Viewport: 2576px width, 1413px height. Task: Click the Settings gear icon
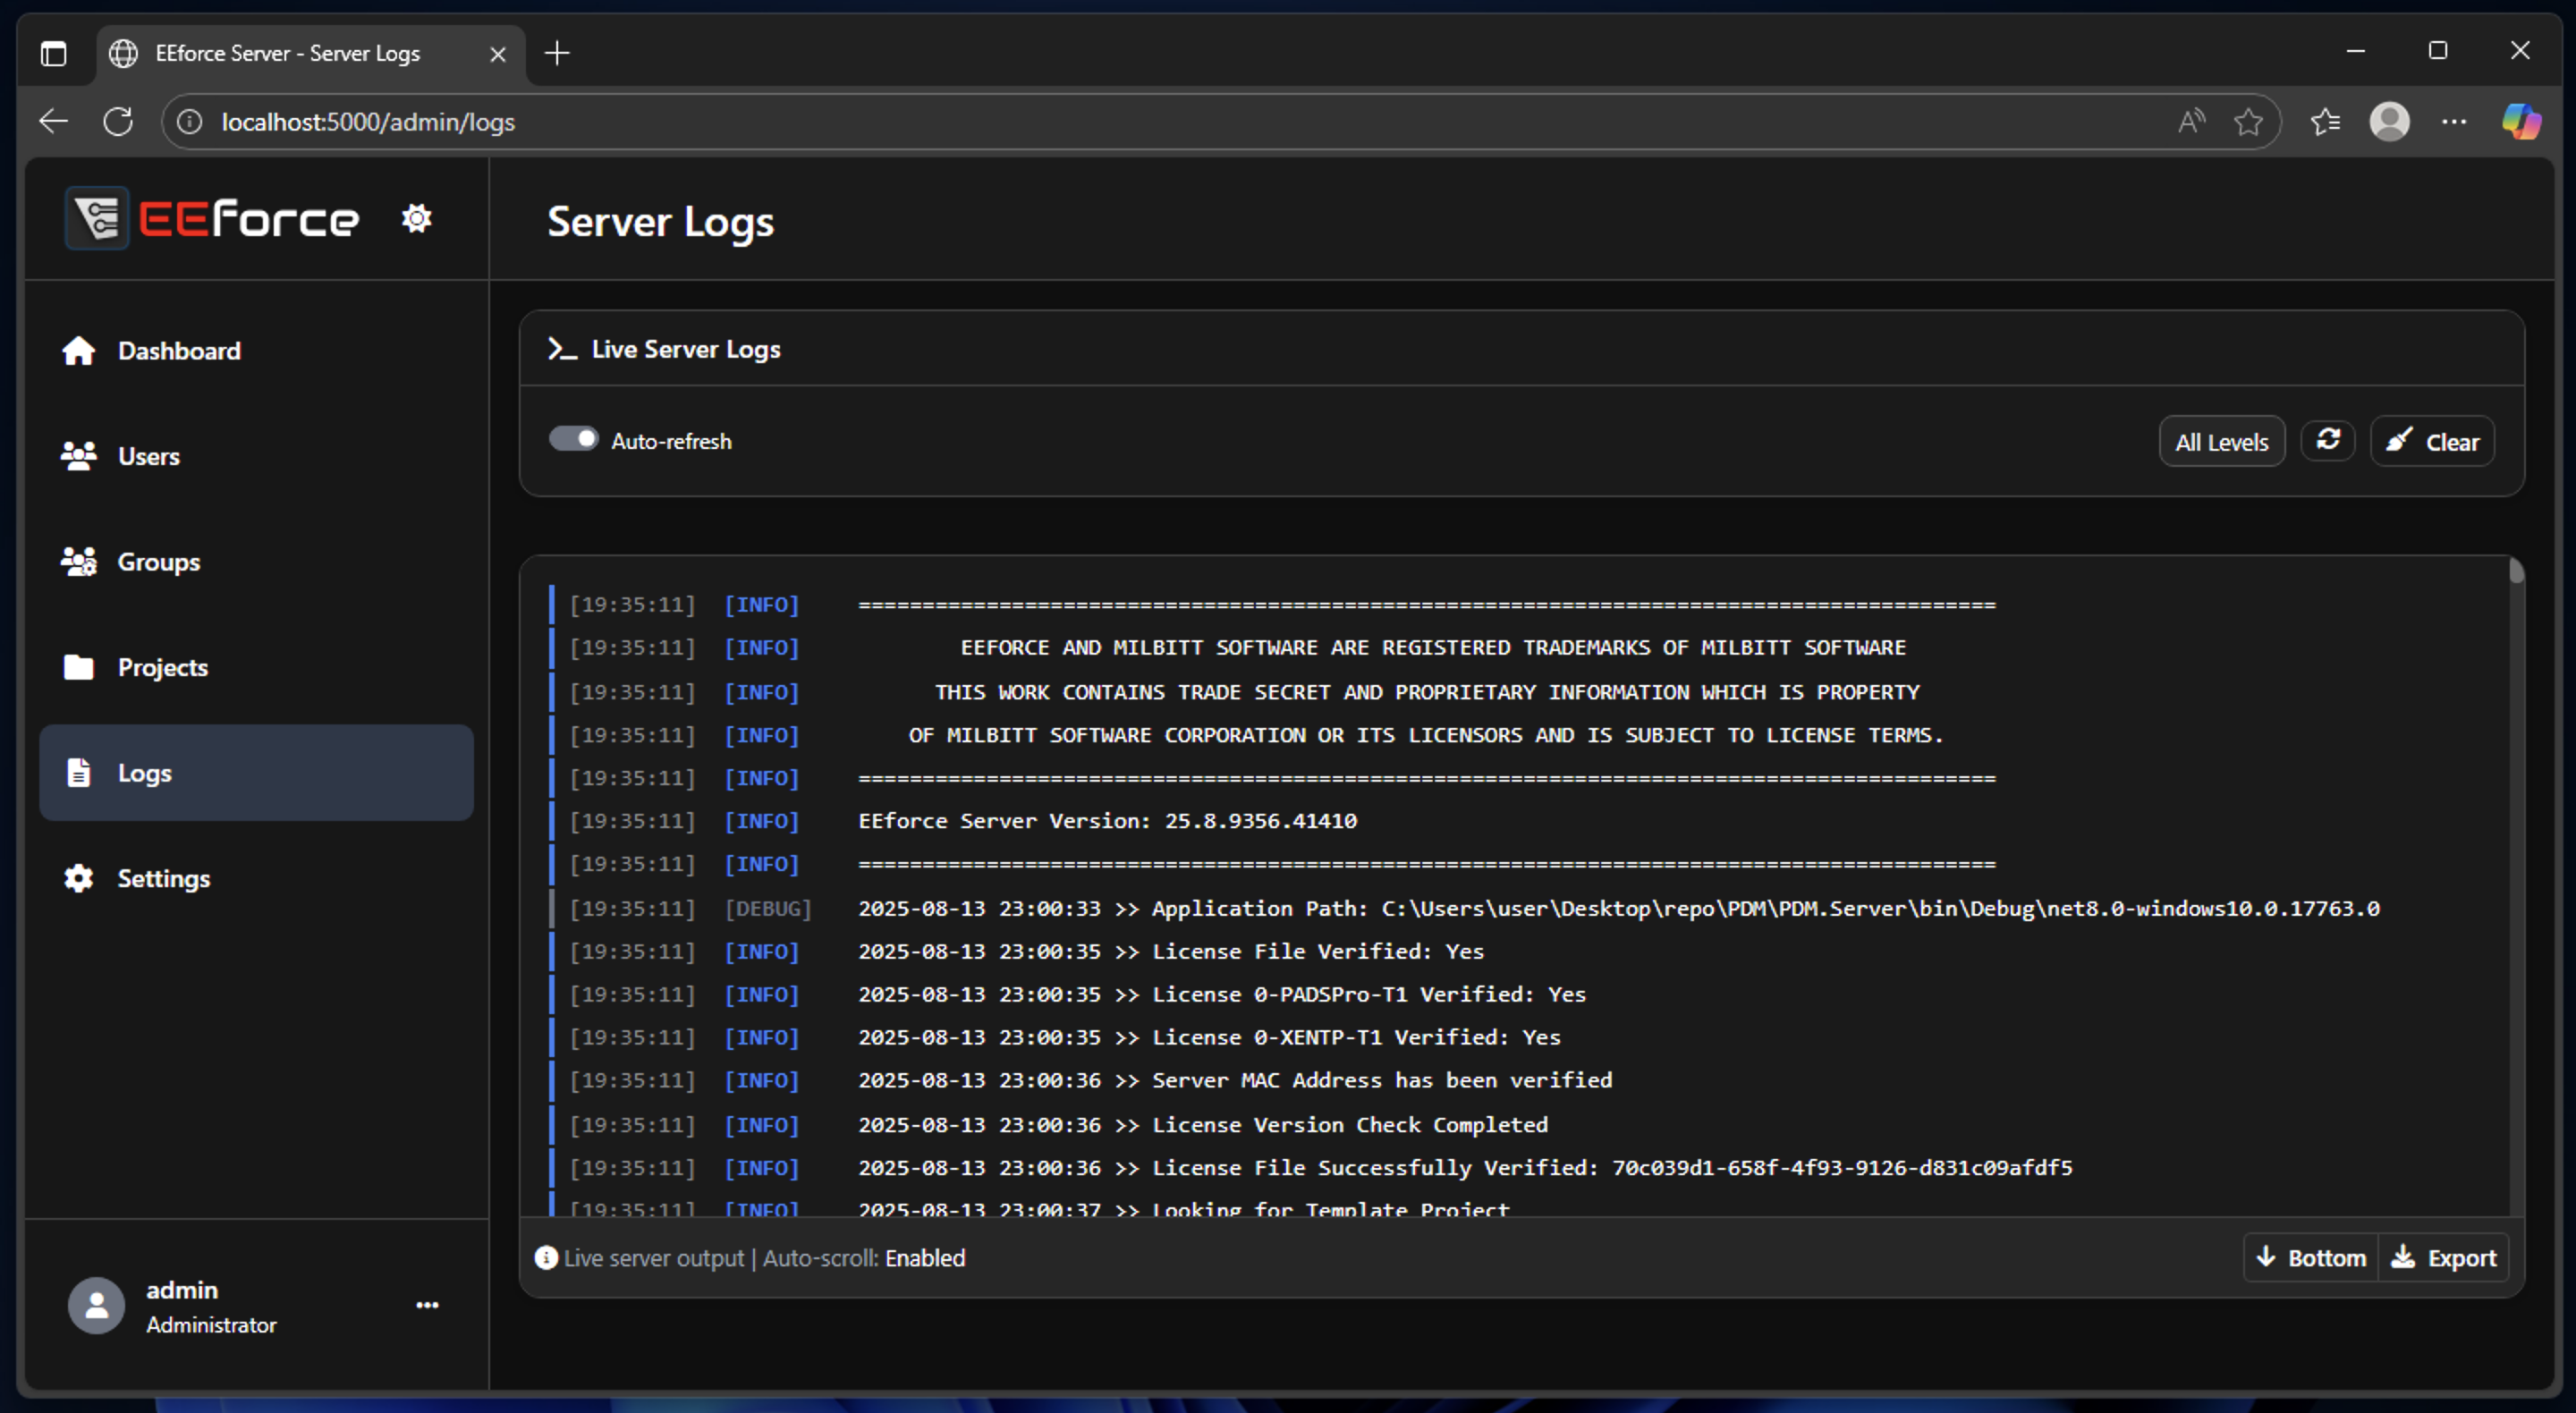click(x=78, y=878)
